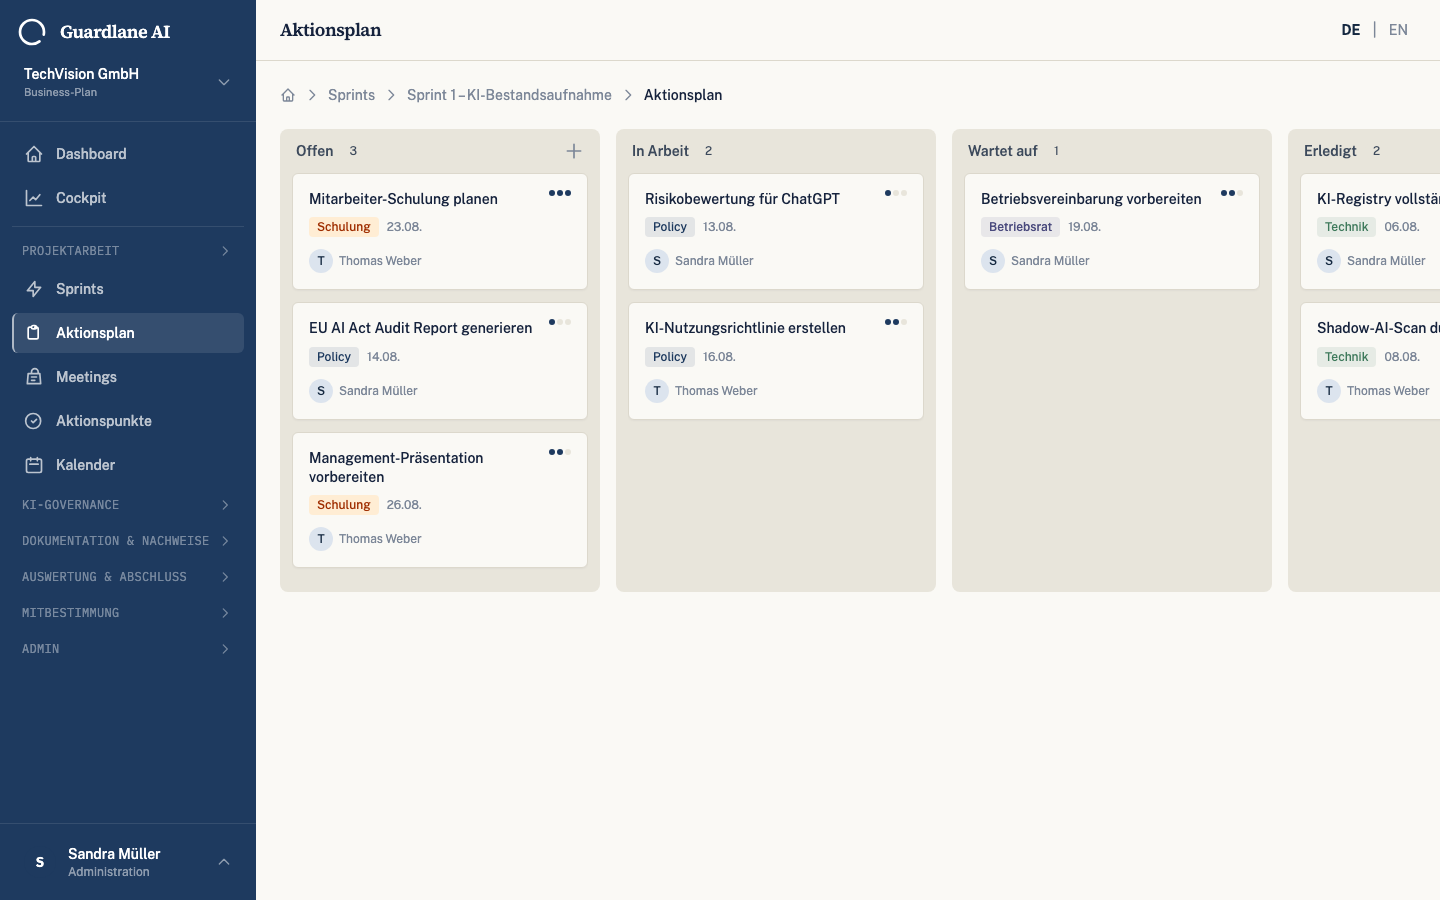Image resolution: width=1440 pixels, height=900 pixels.
Task: Expand the Admin sidebar section
Action: click(128, 649)
